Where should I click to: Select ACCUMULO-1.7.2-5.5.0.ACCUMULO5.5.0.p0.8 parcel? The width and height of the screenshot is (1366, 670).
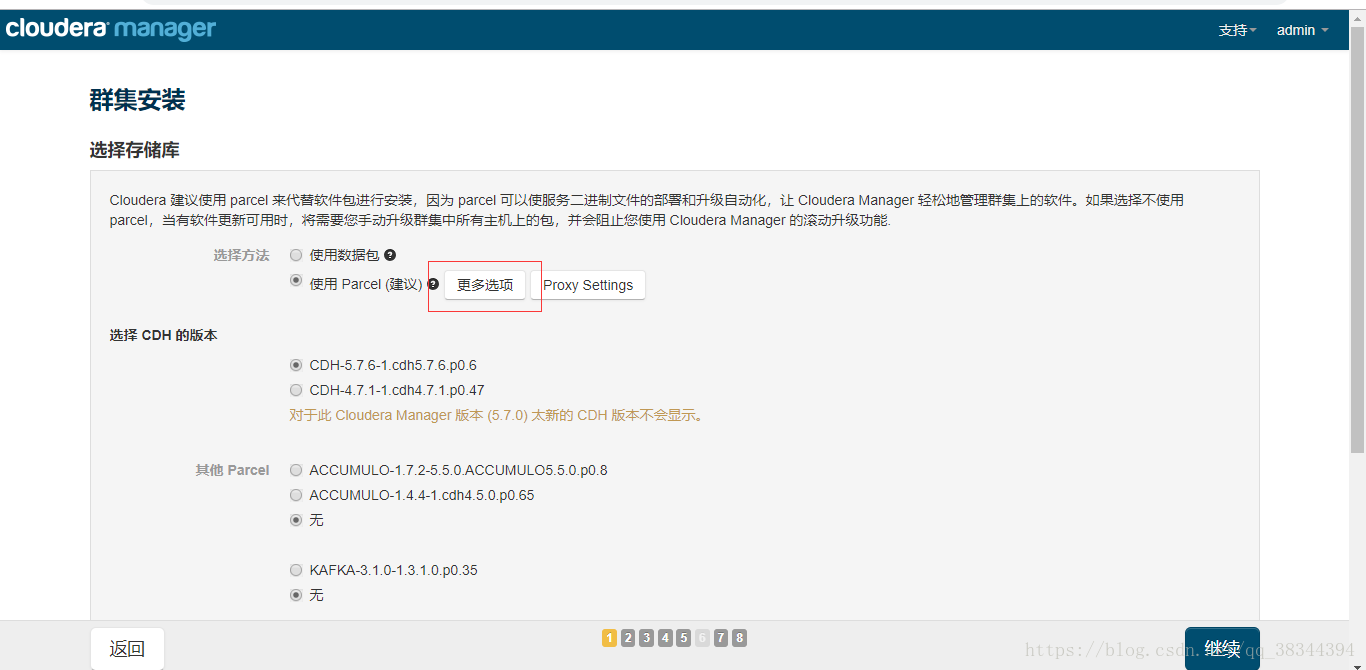tap(296, 469)
